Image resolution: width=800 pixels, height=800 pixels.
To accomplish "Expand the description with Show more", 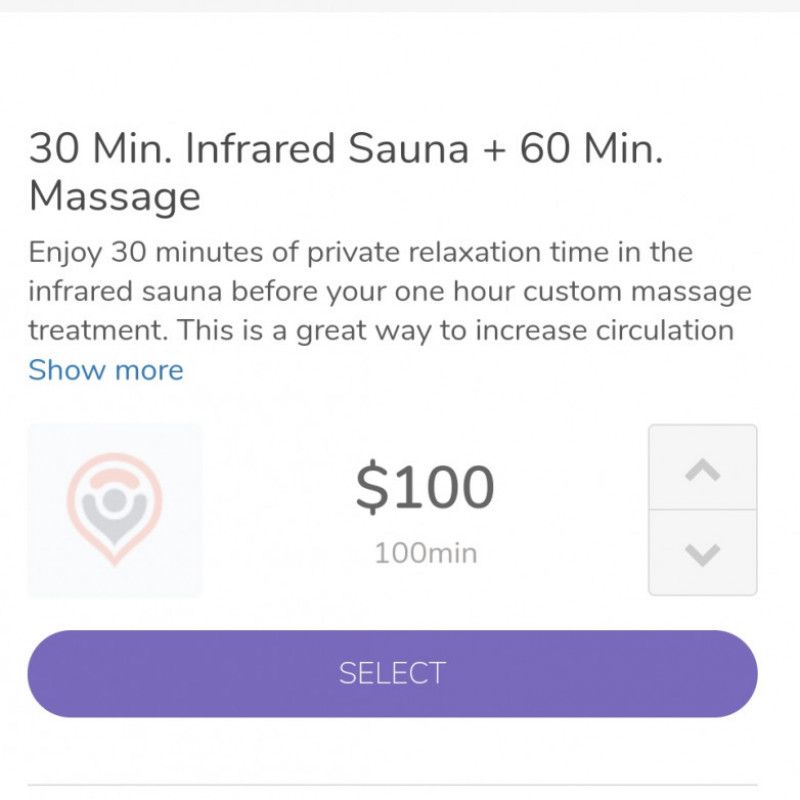I will click(106, 370).
